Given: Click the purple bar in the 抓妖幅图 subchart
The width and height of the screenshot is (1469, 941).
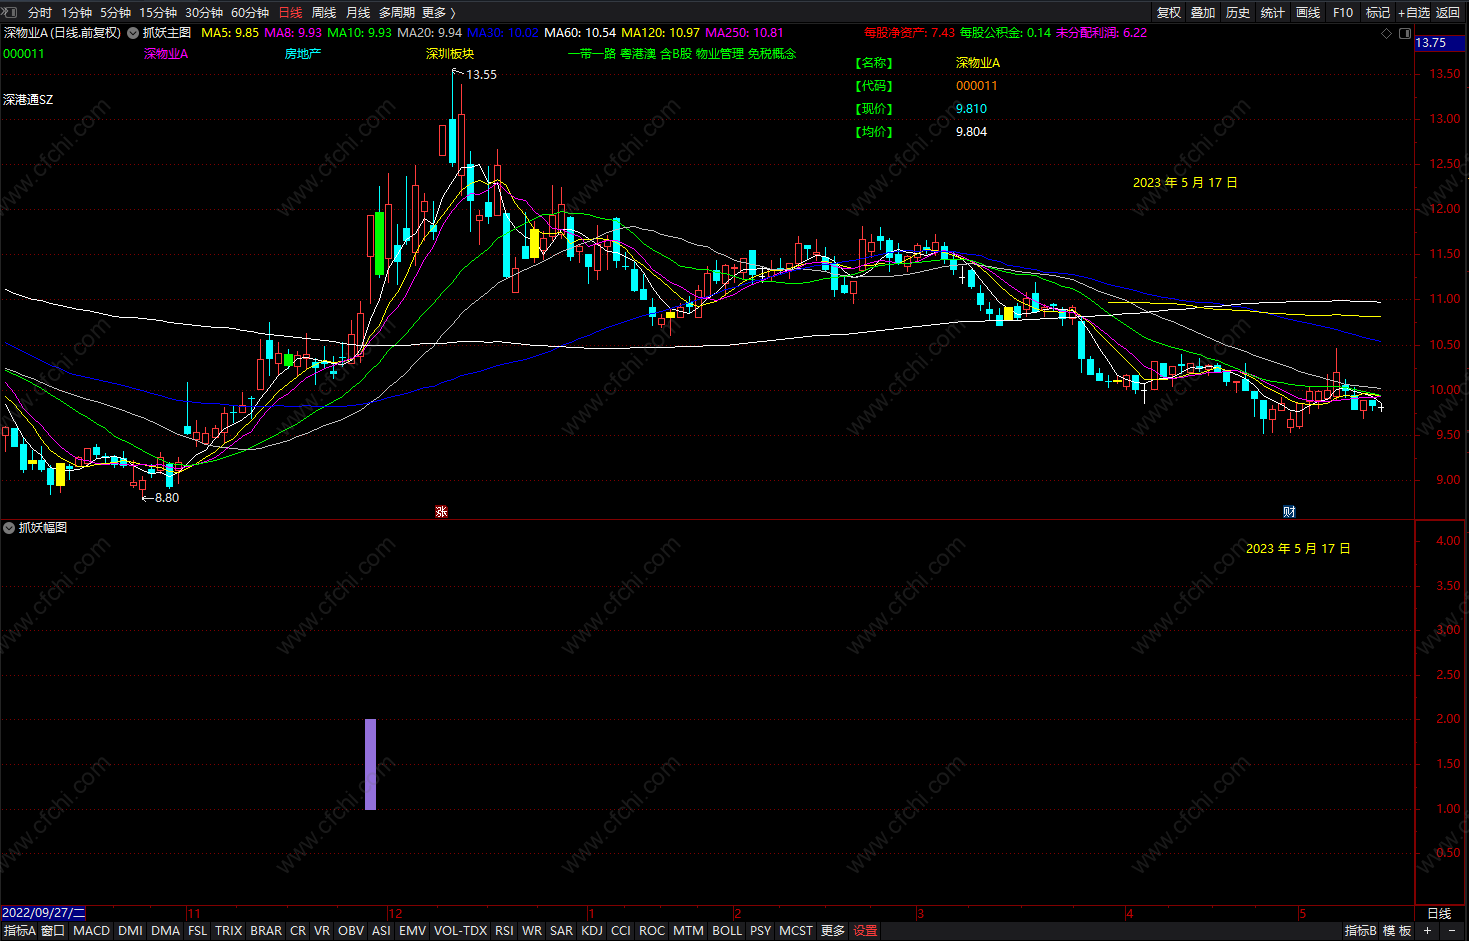Looking at the screenshot, I should tap(371, 764).
